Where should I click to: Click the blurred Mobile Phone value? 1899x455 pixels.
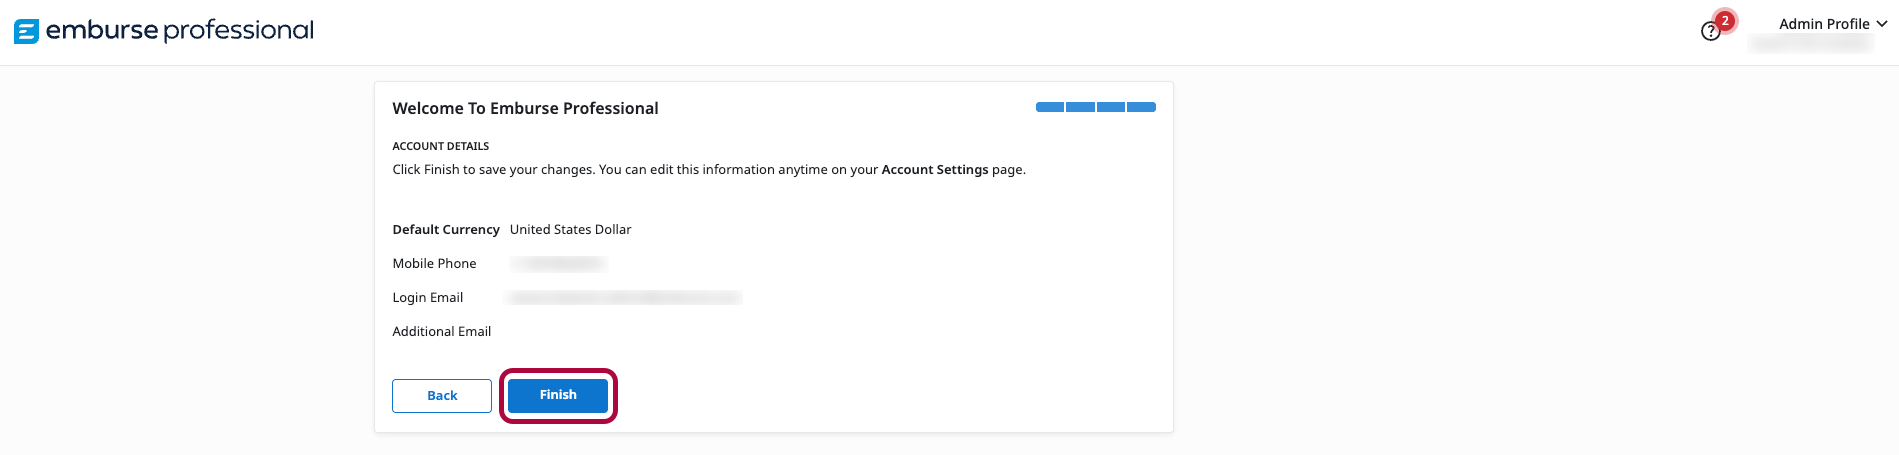point(558,264)
